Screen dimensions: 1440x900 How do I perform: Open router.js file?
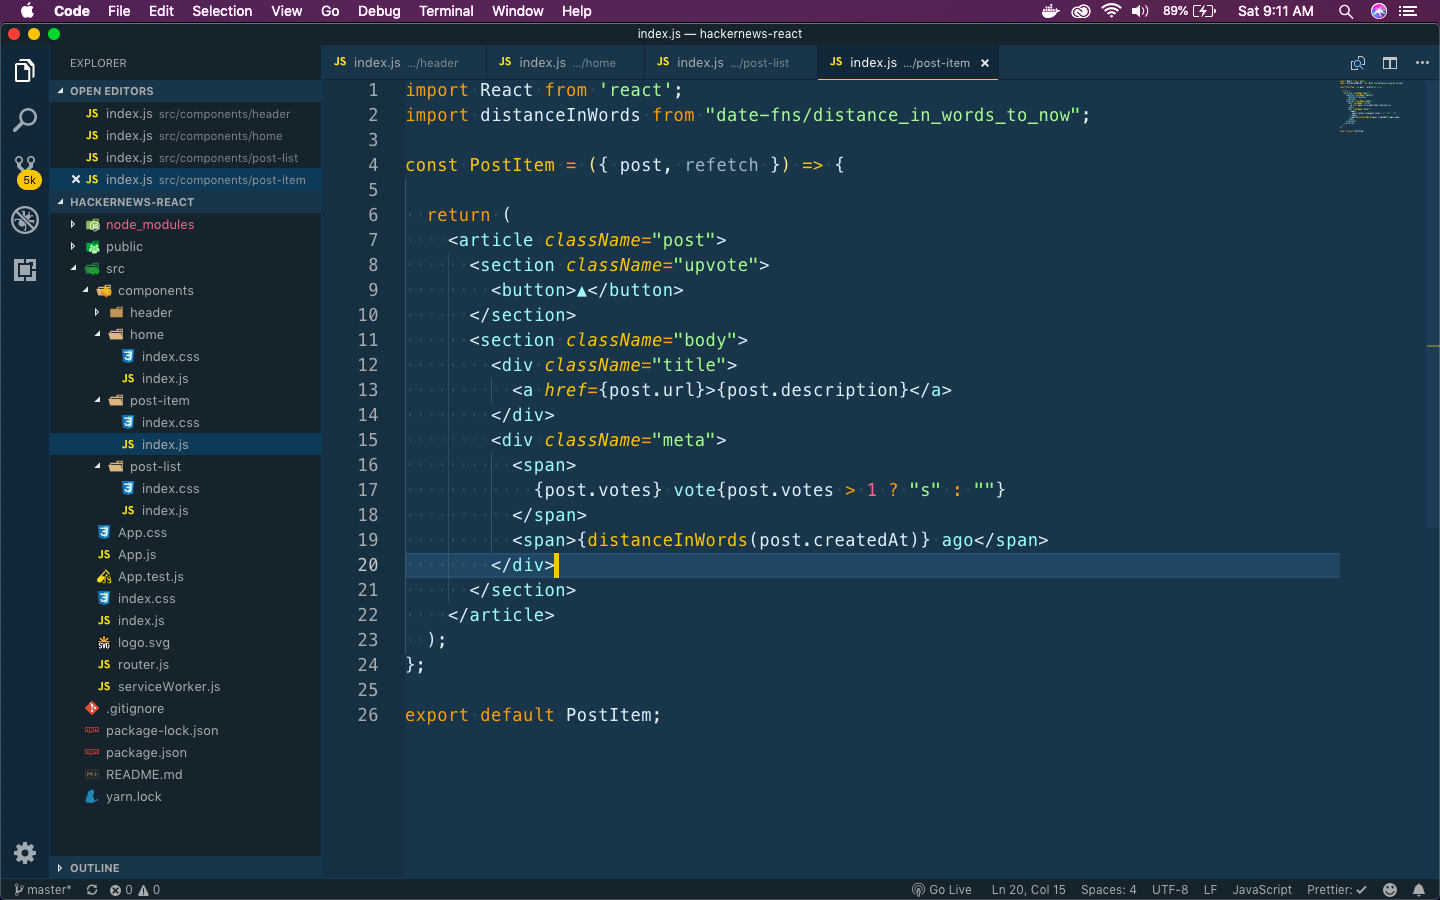pyautogui.click(x=185, y=665)
